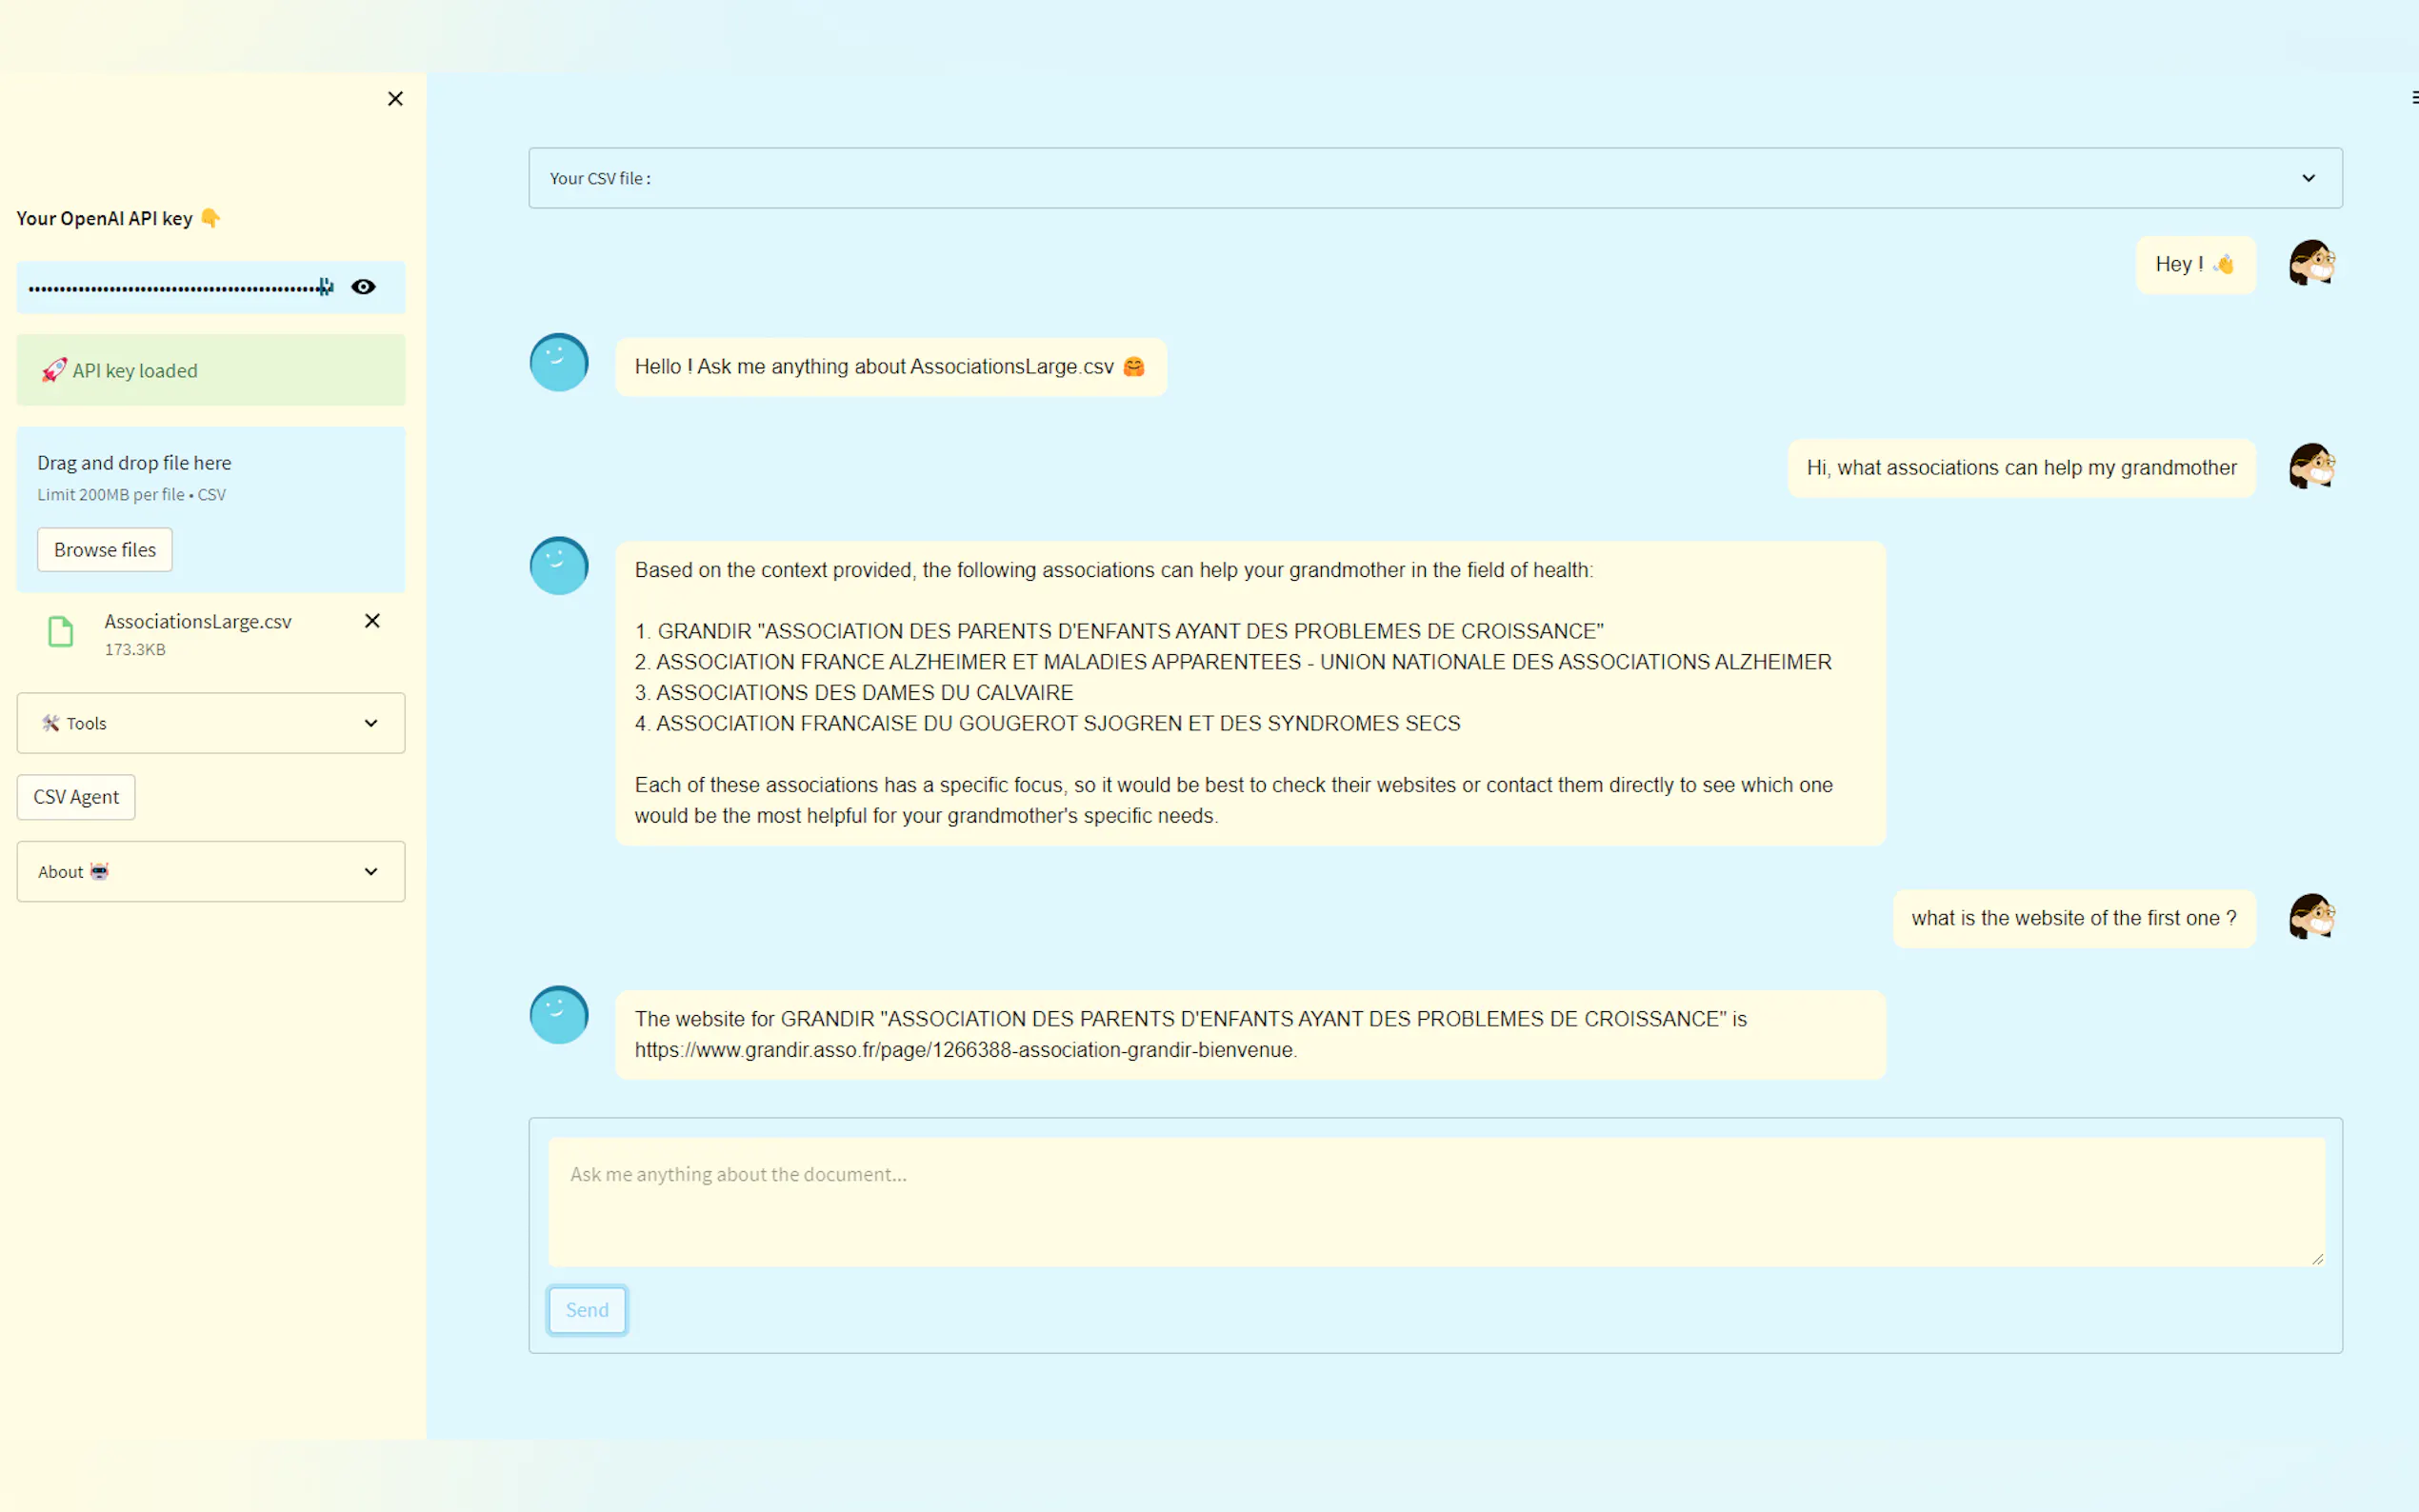Close the sidebar with the X icon
The image size is (2419, 1512).
[395, 99]
